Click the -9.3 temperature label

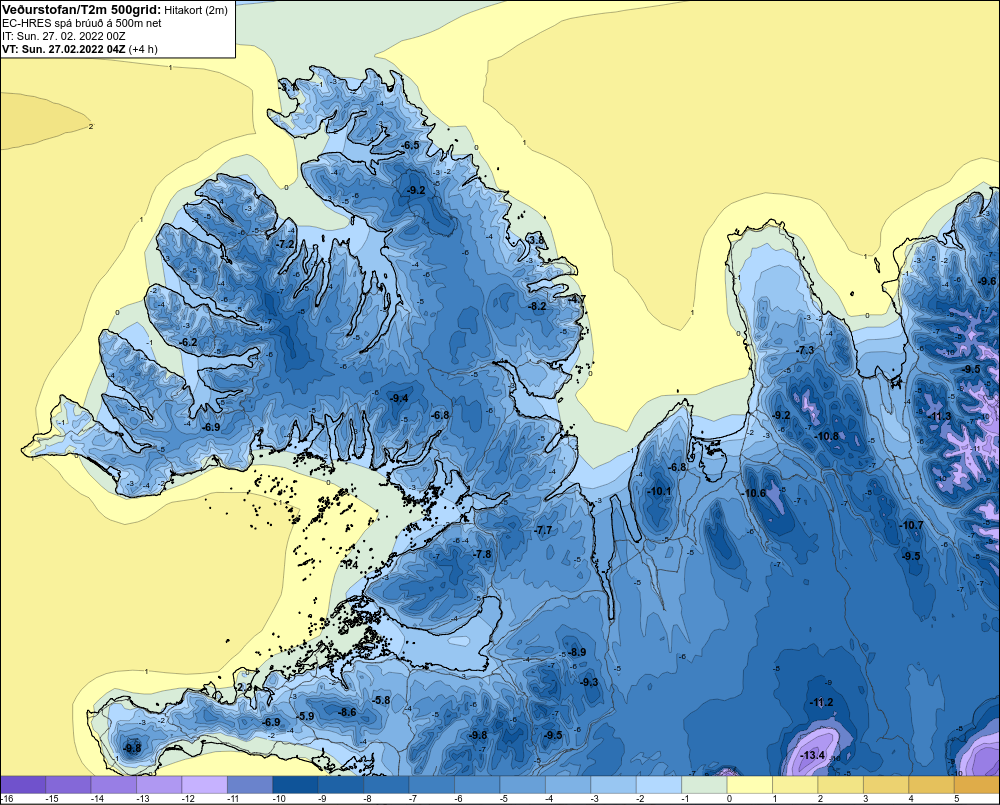click(x=589, y=682)
